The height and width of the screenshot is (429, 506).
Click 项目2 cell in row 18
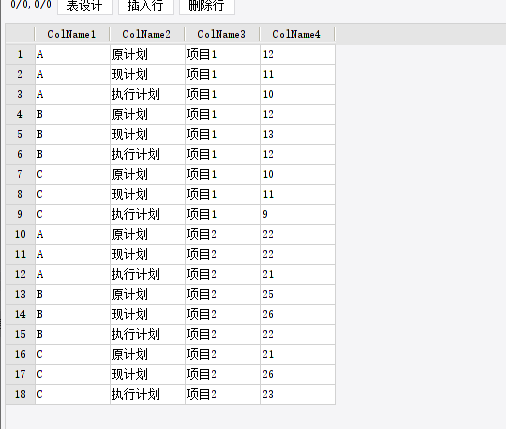tap(223, 394)
